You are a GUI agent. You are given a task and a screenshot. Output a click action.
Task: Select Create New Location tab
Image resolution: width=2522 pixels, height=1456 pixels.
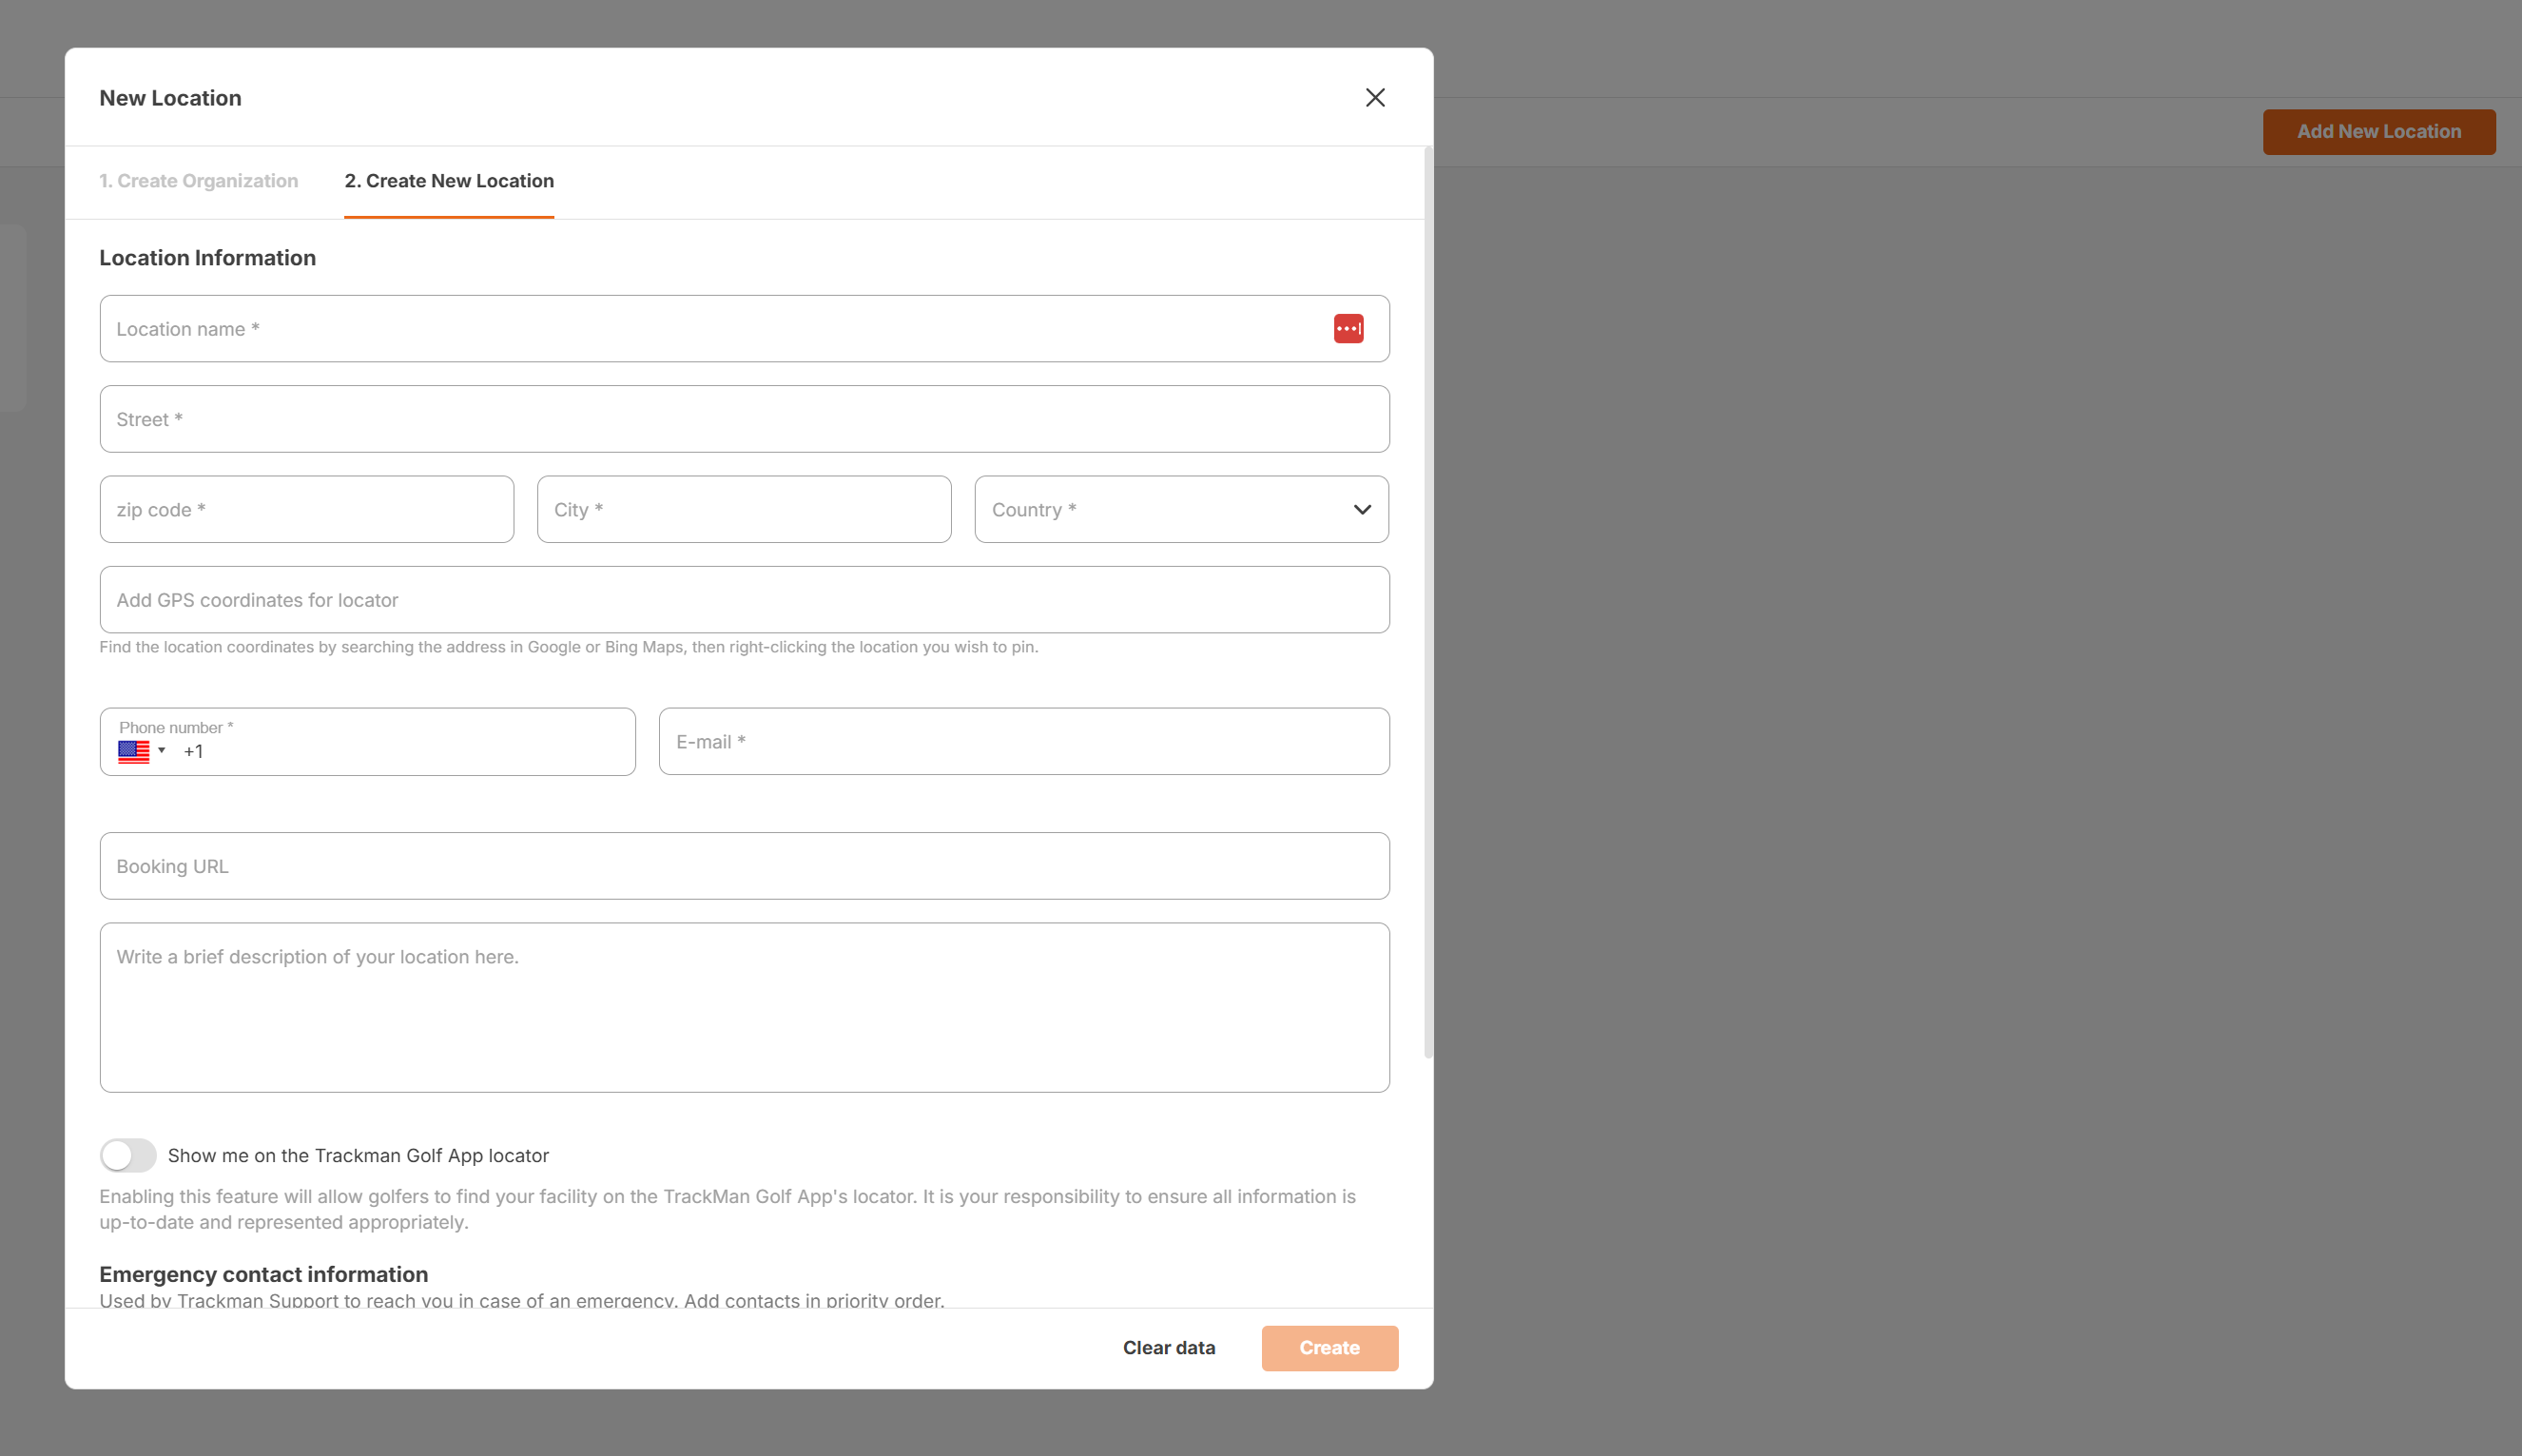pos(449,181)
